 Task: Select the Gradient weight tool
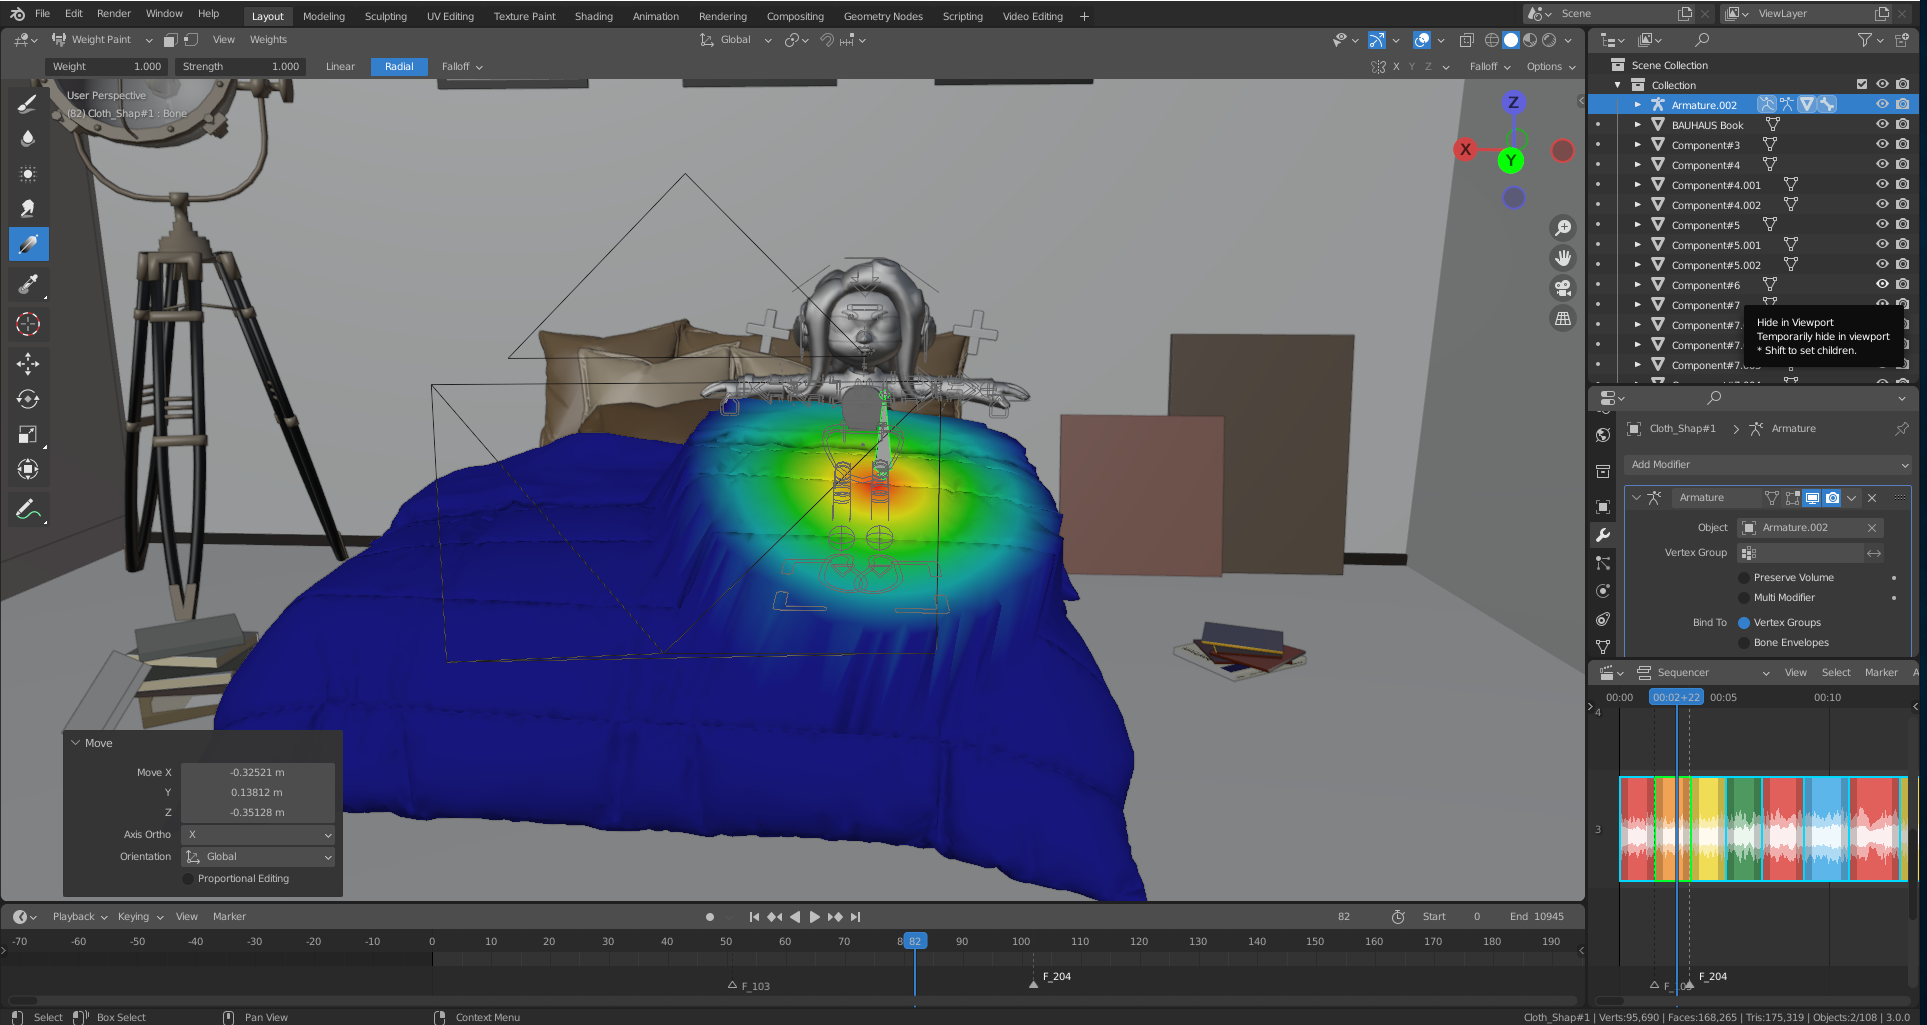(x=28, y=244)
